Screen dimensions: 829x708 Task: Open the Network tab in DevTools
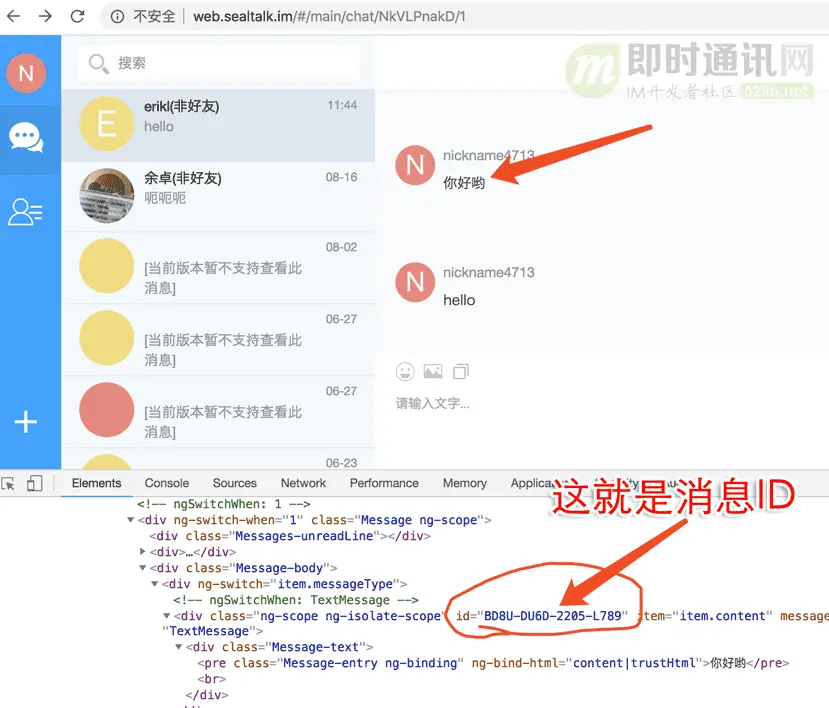coord(303,483)
